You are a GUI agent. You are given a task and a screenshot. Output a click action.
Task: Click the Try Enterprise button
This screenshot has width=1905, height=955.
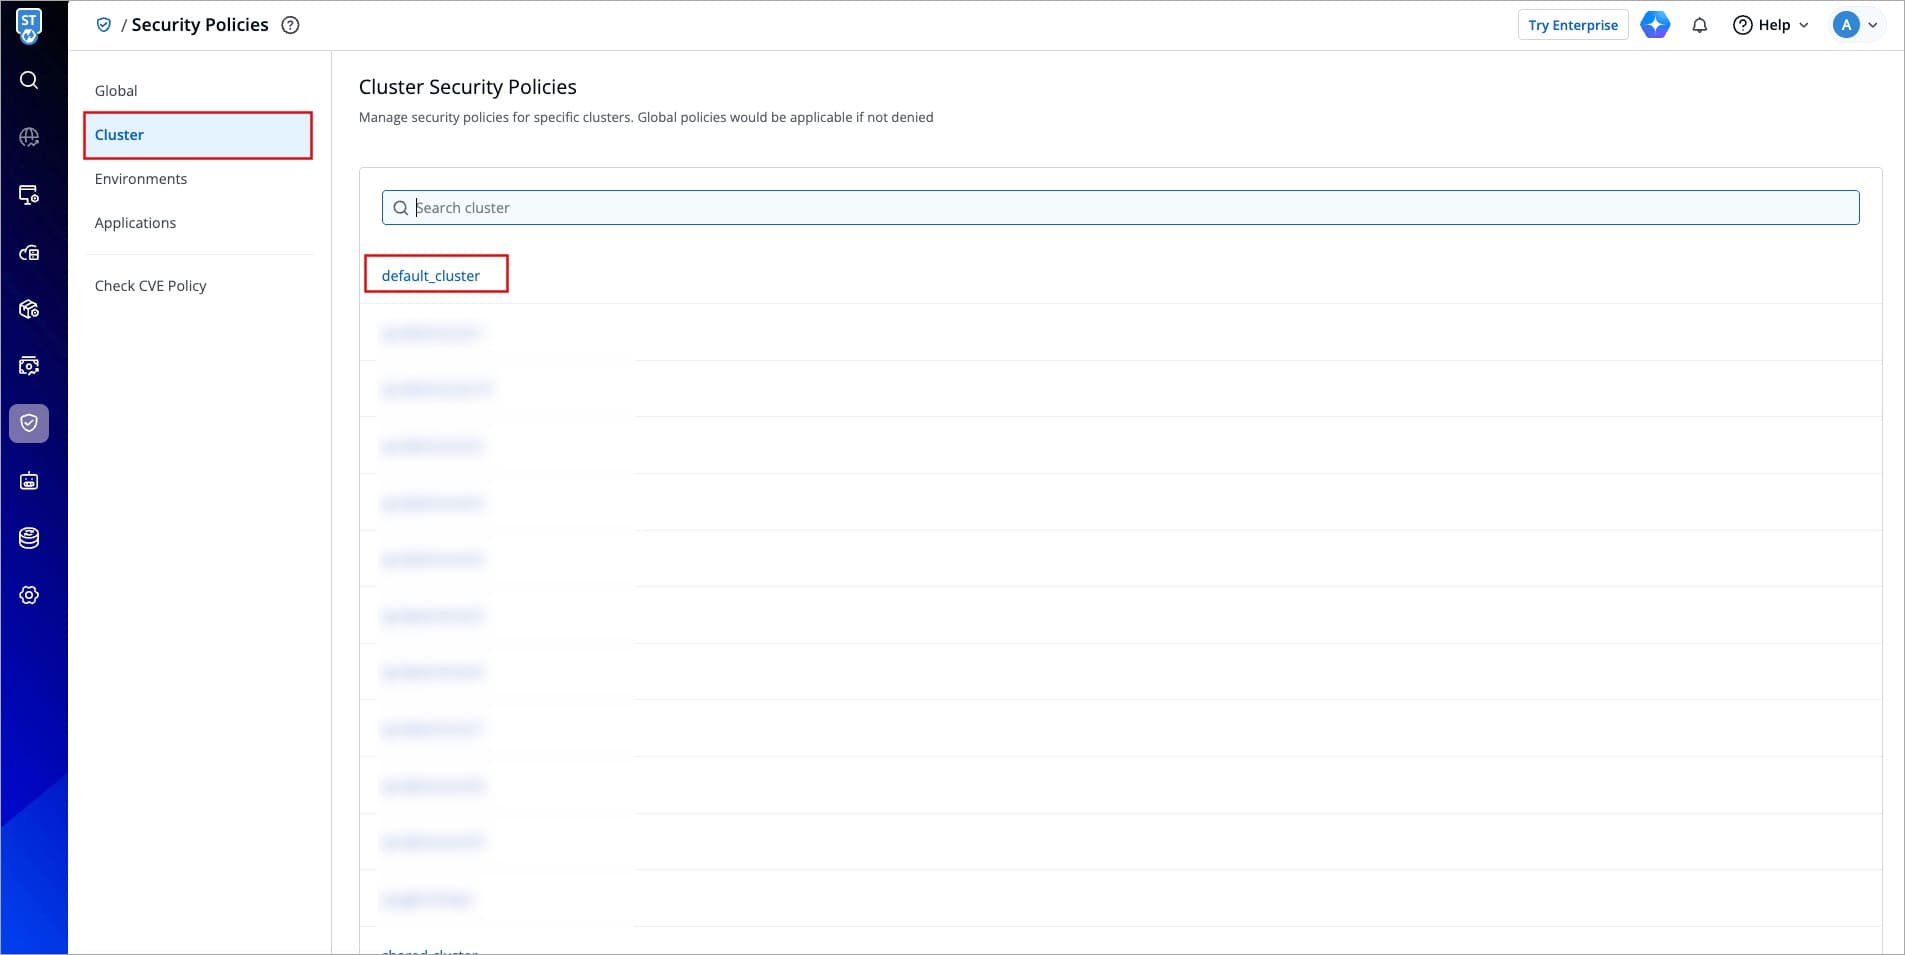pyautogui.click(x=1572, y=25)
